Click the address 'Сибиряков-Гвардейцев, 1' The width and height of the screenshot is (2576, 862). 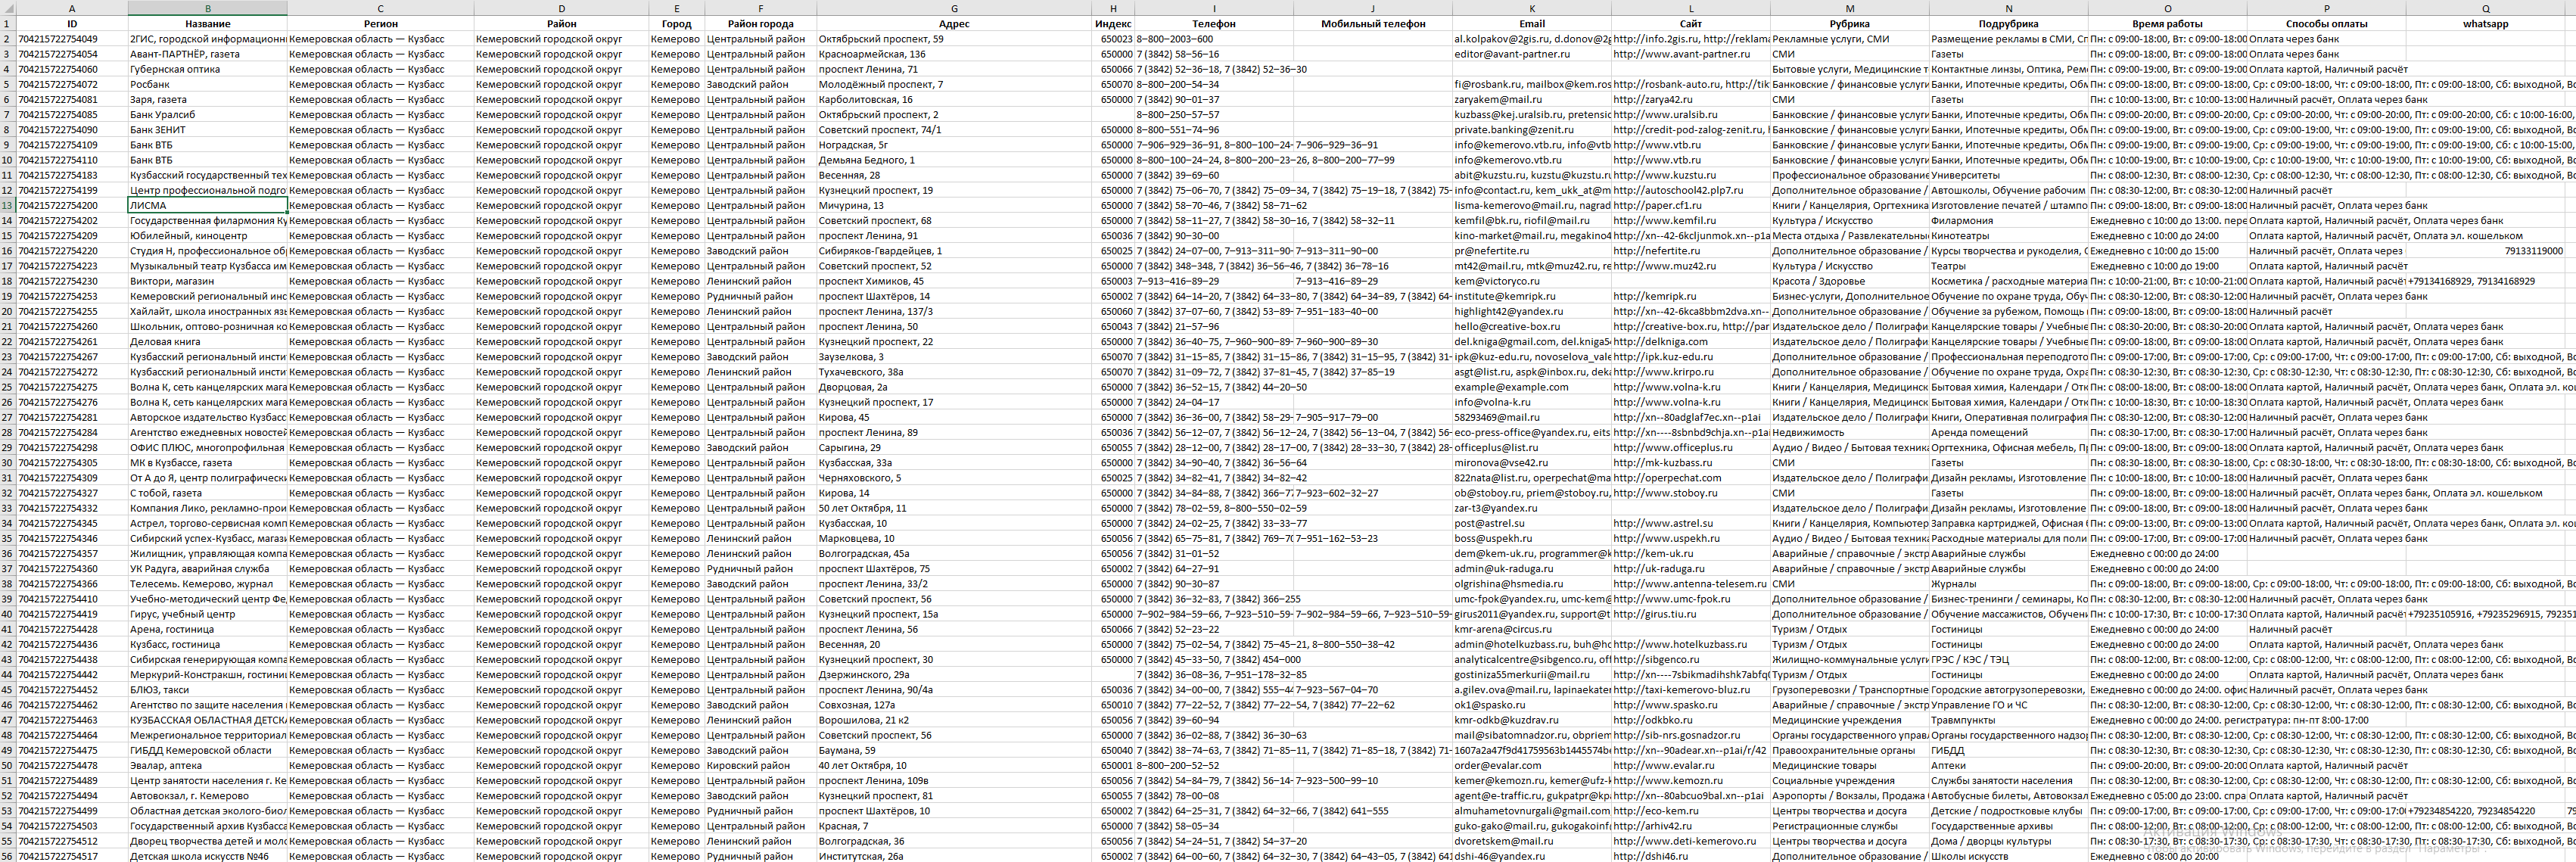(953, 251)
